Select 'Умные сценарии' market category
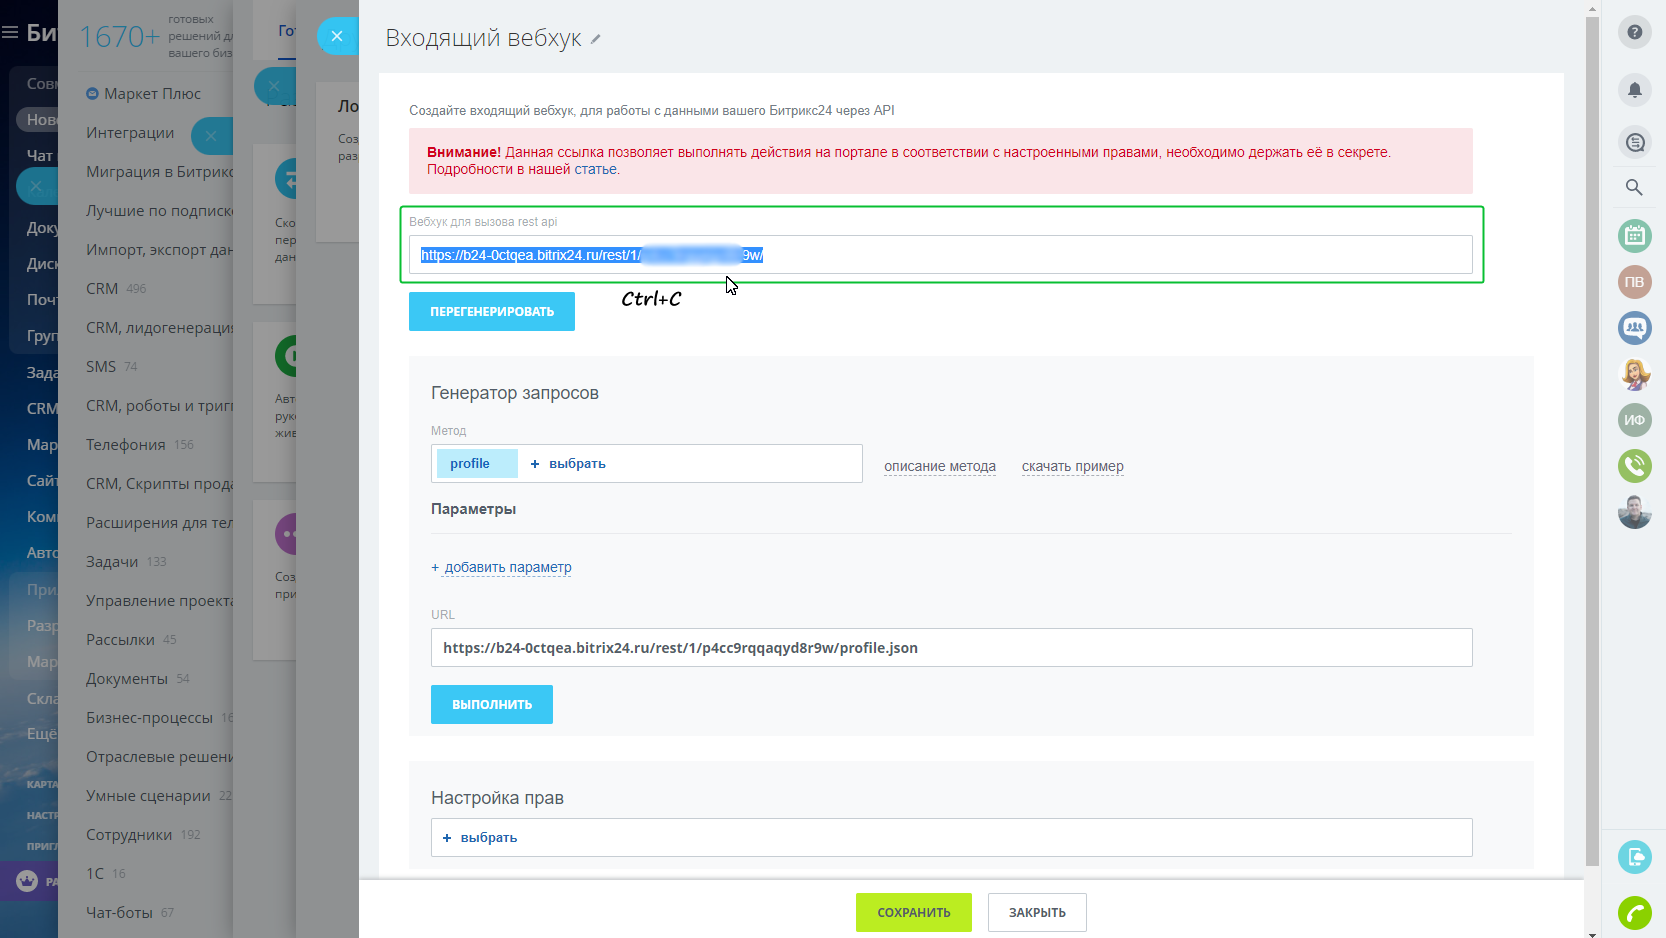The height and width of the screenshot is (938, 1666). 159,795
